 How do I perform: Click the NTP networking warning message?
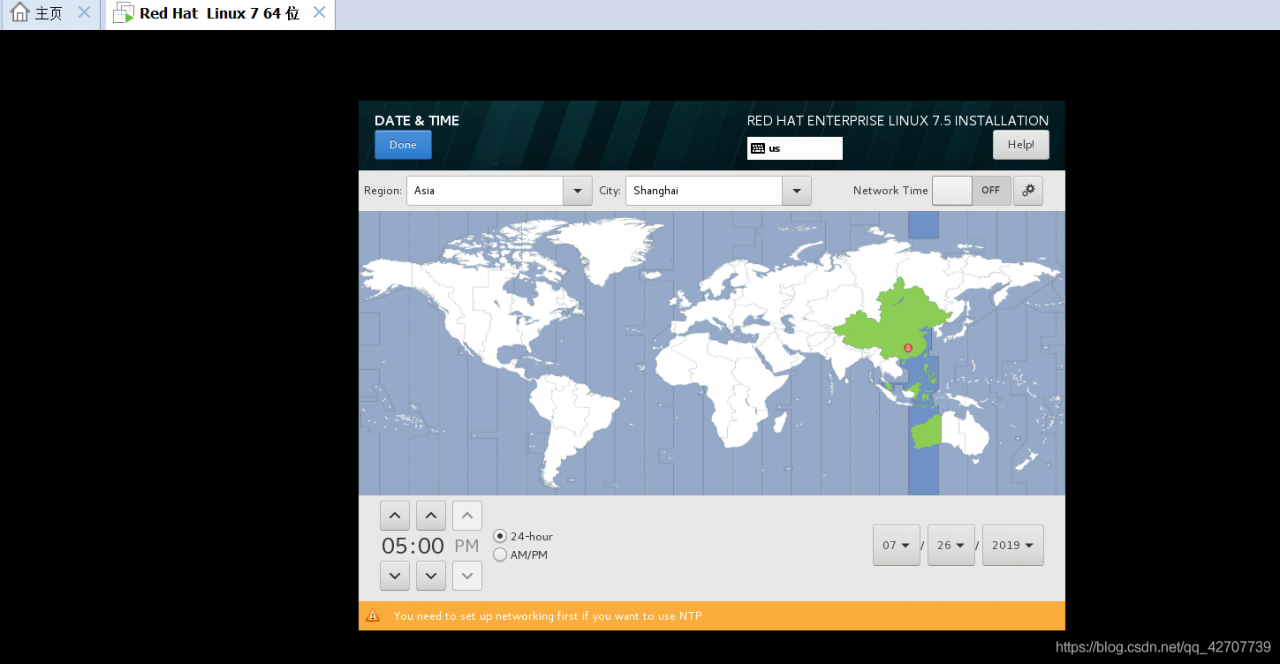[x=548, y=616]
